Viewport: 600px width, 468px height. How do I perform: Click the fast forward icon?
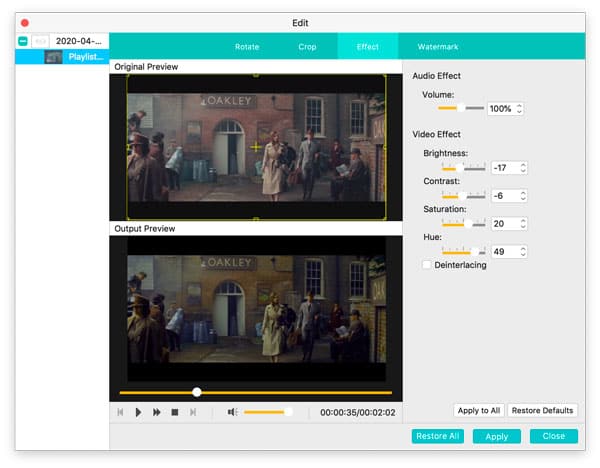click(x=157, y=412)
